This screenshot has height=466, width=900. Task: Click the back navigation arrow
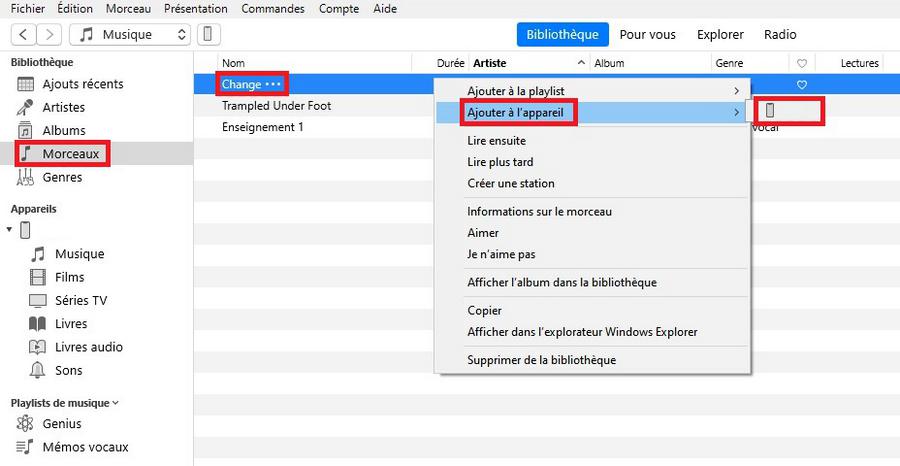coord(24,34)
